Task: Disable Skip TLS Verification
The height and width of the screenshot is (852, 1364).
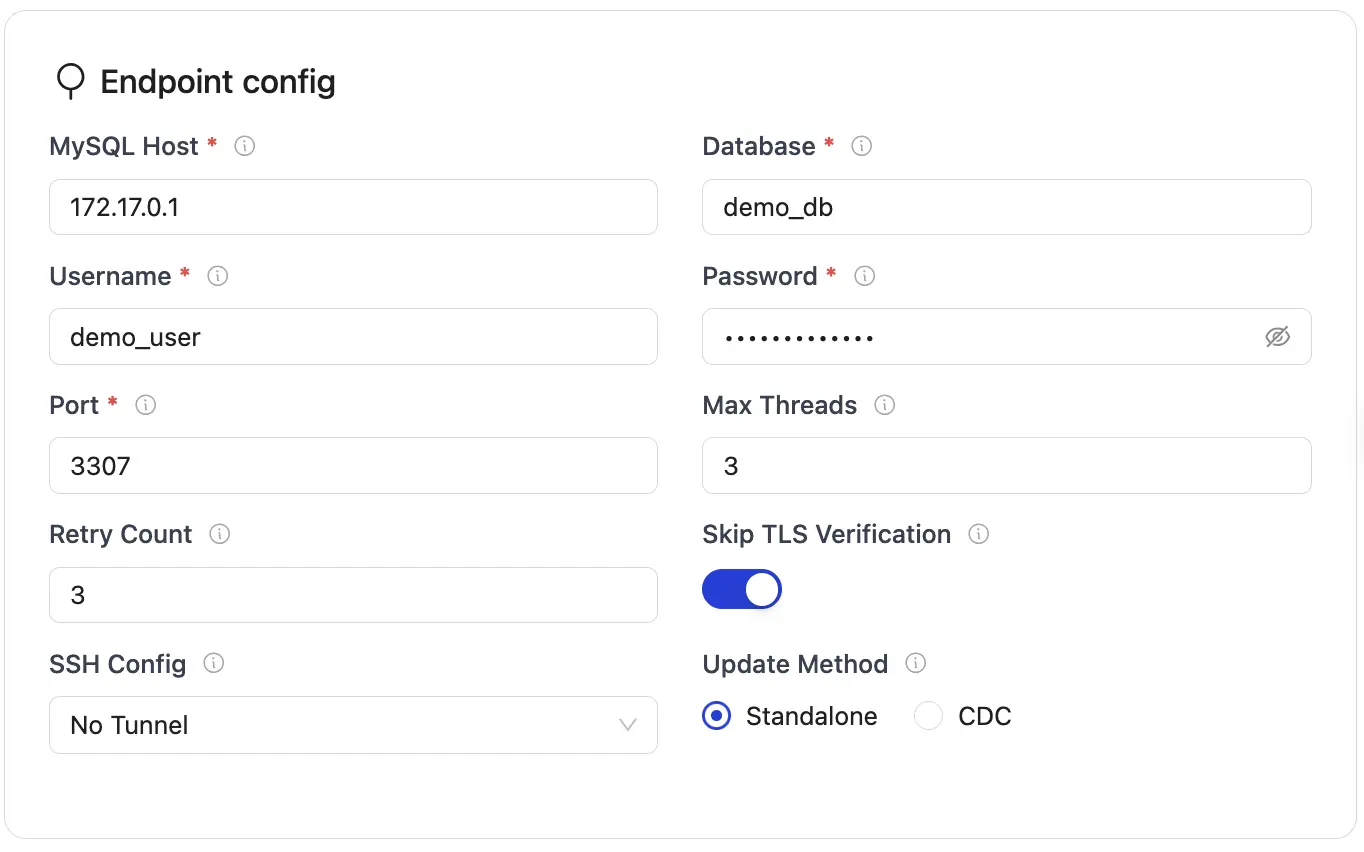Action: coord(742,589)
